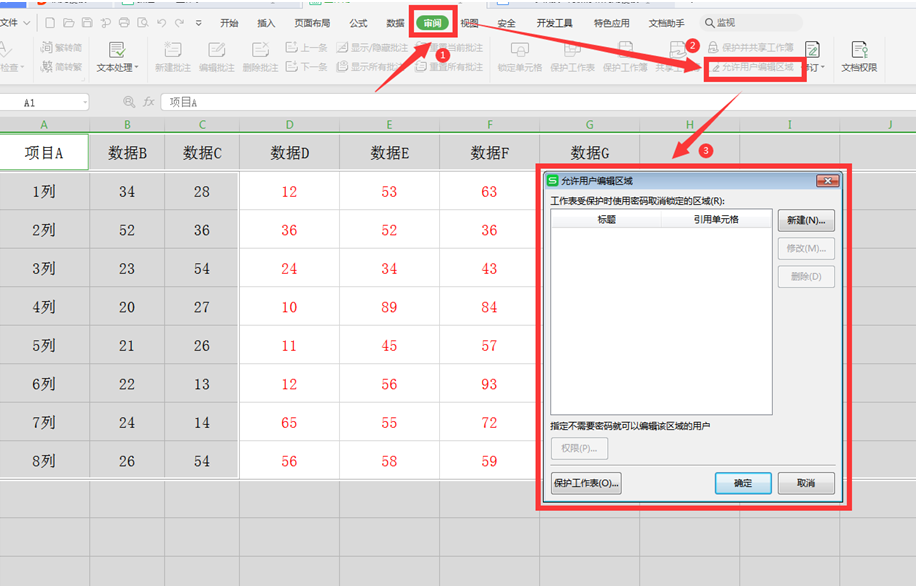The width and height of the screenshot is (916, 586).
Task: Click the formula bar showing 项目A
Action: tap(537, 102)
